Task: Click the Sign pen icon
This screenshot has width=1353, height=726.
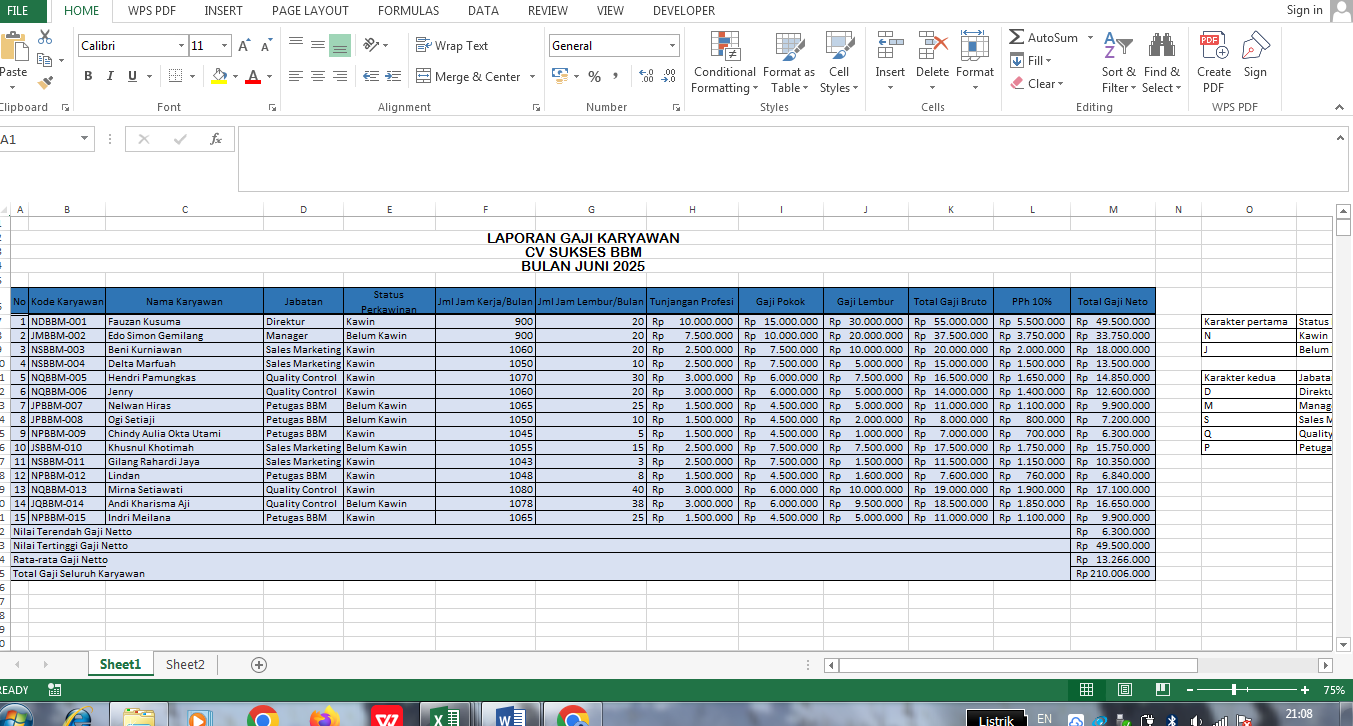Action: 1256,46
